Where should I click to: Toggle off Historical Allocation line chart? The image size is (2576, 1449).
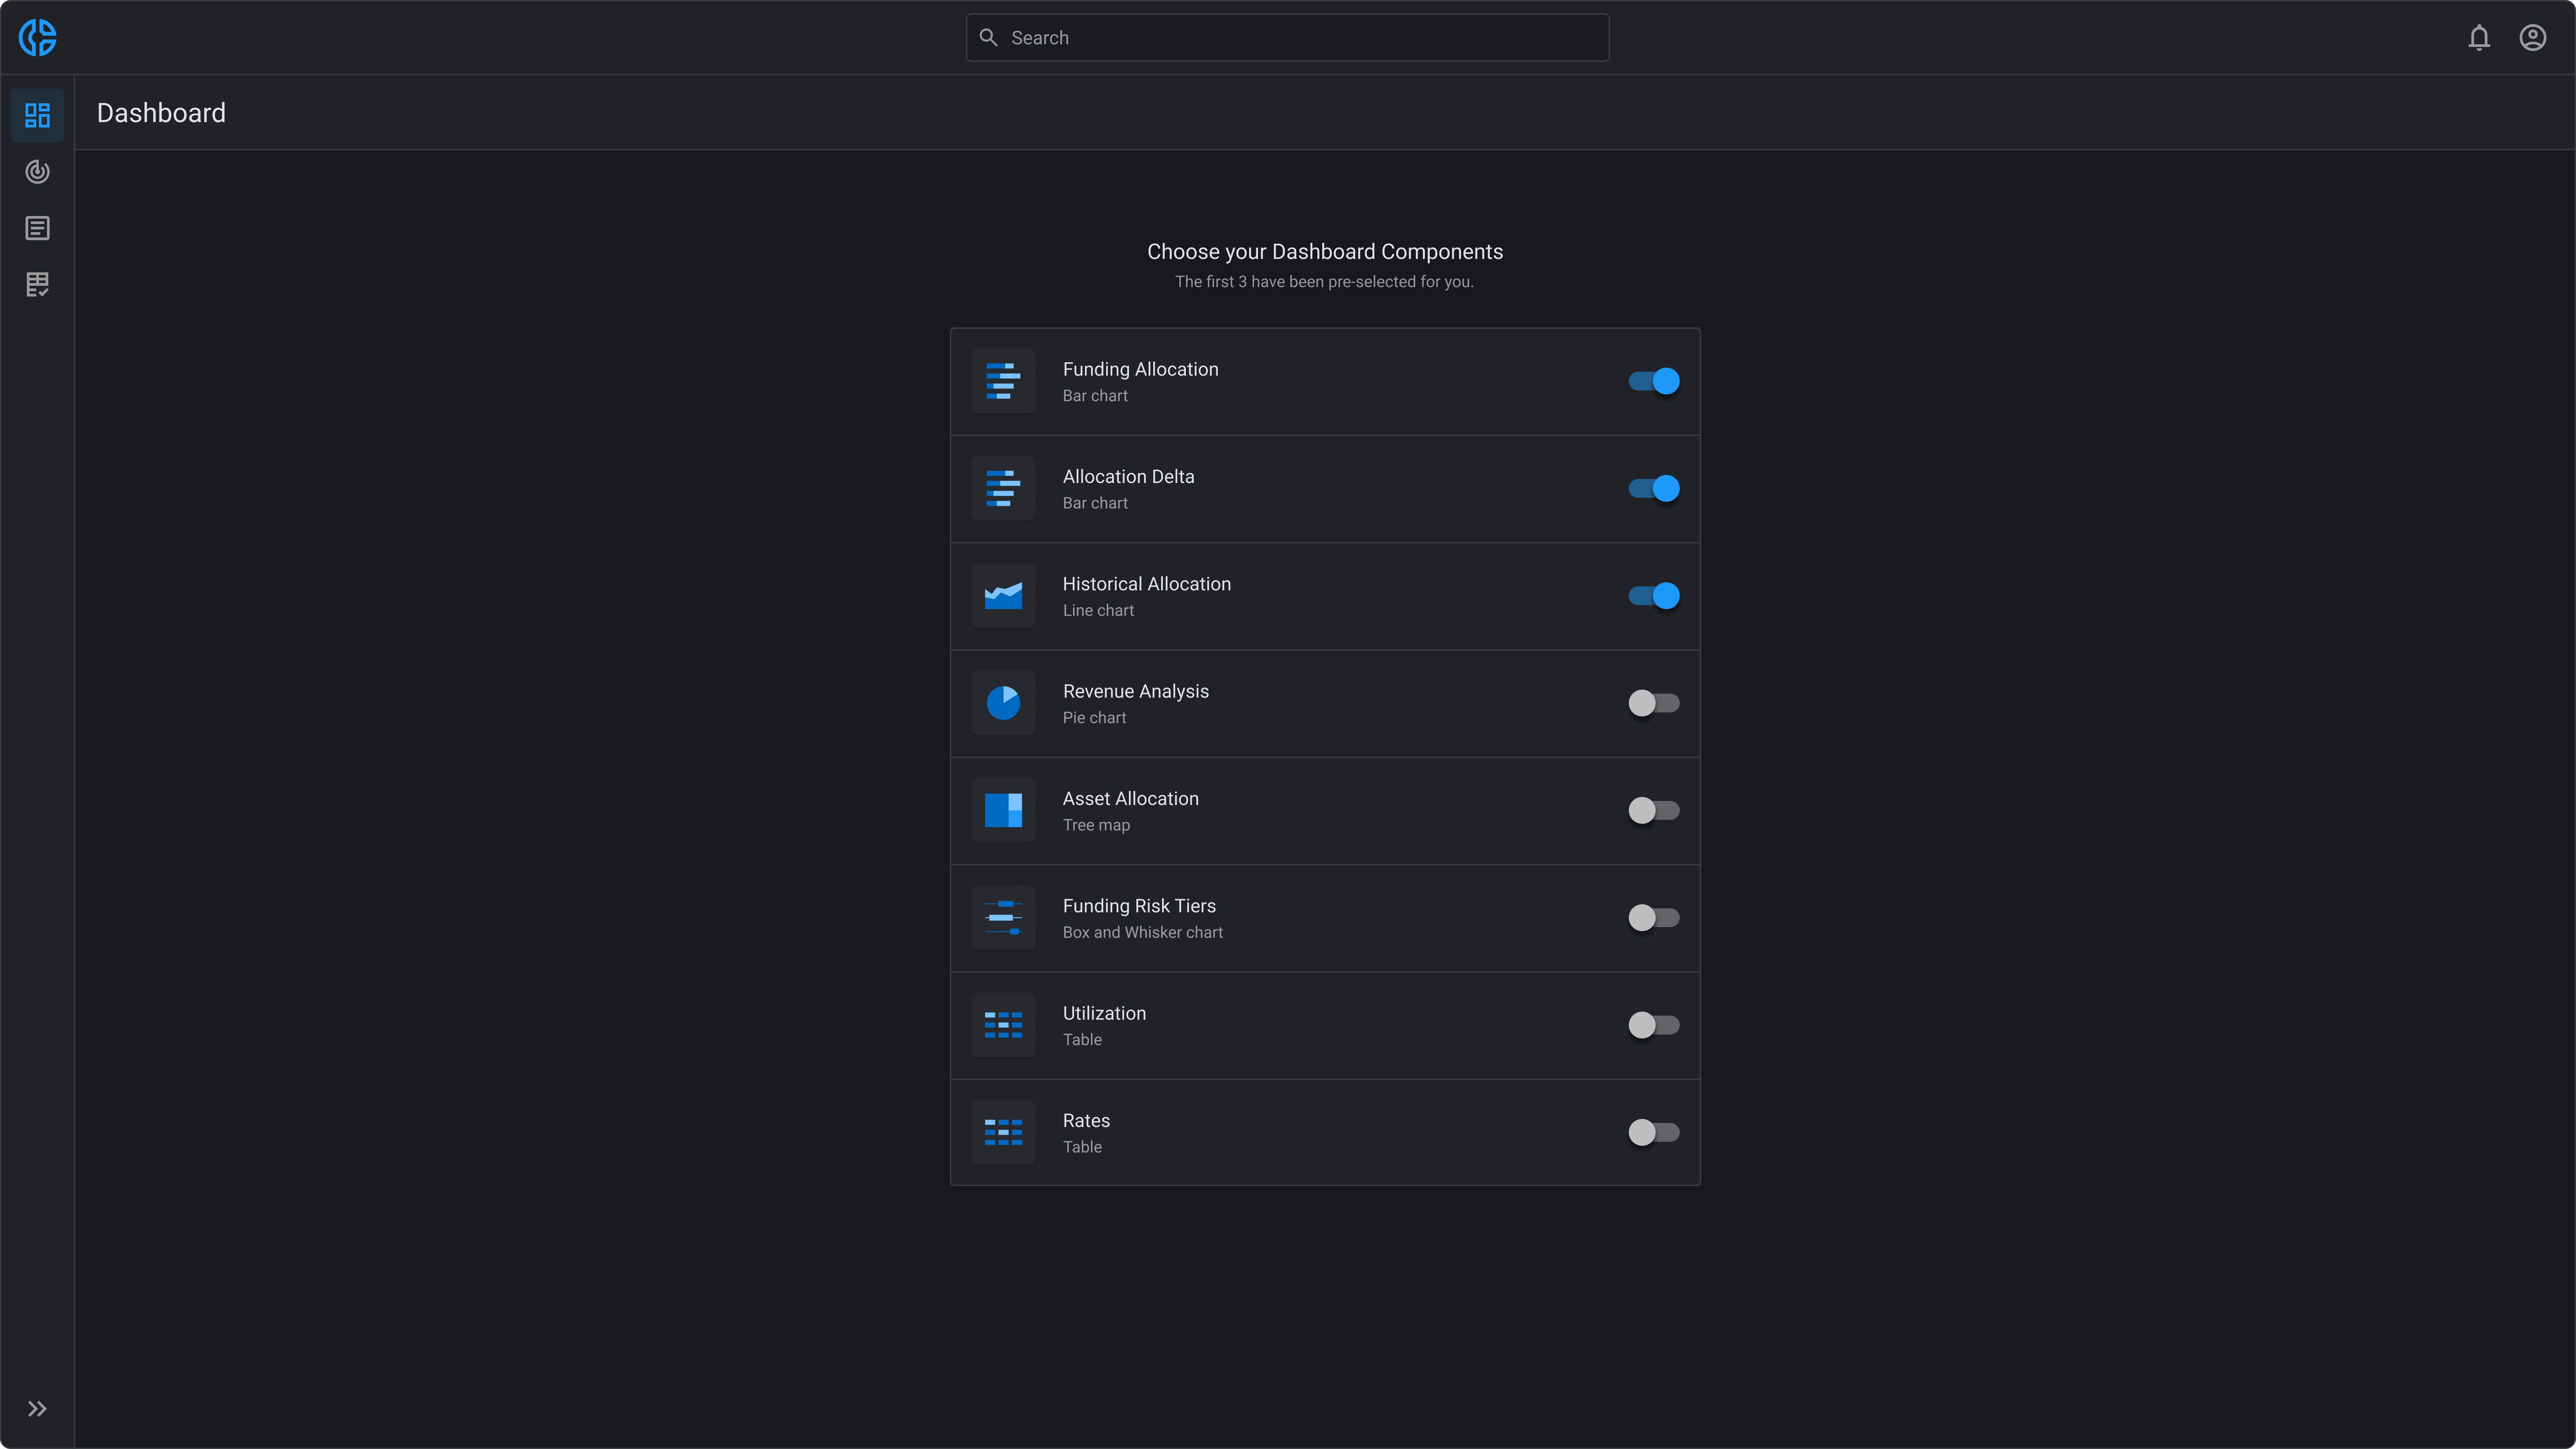pos(1654,596)
